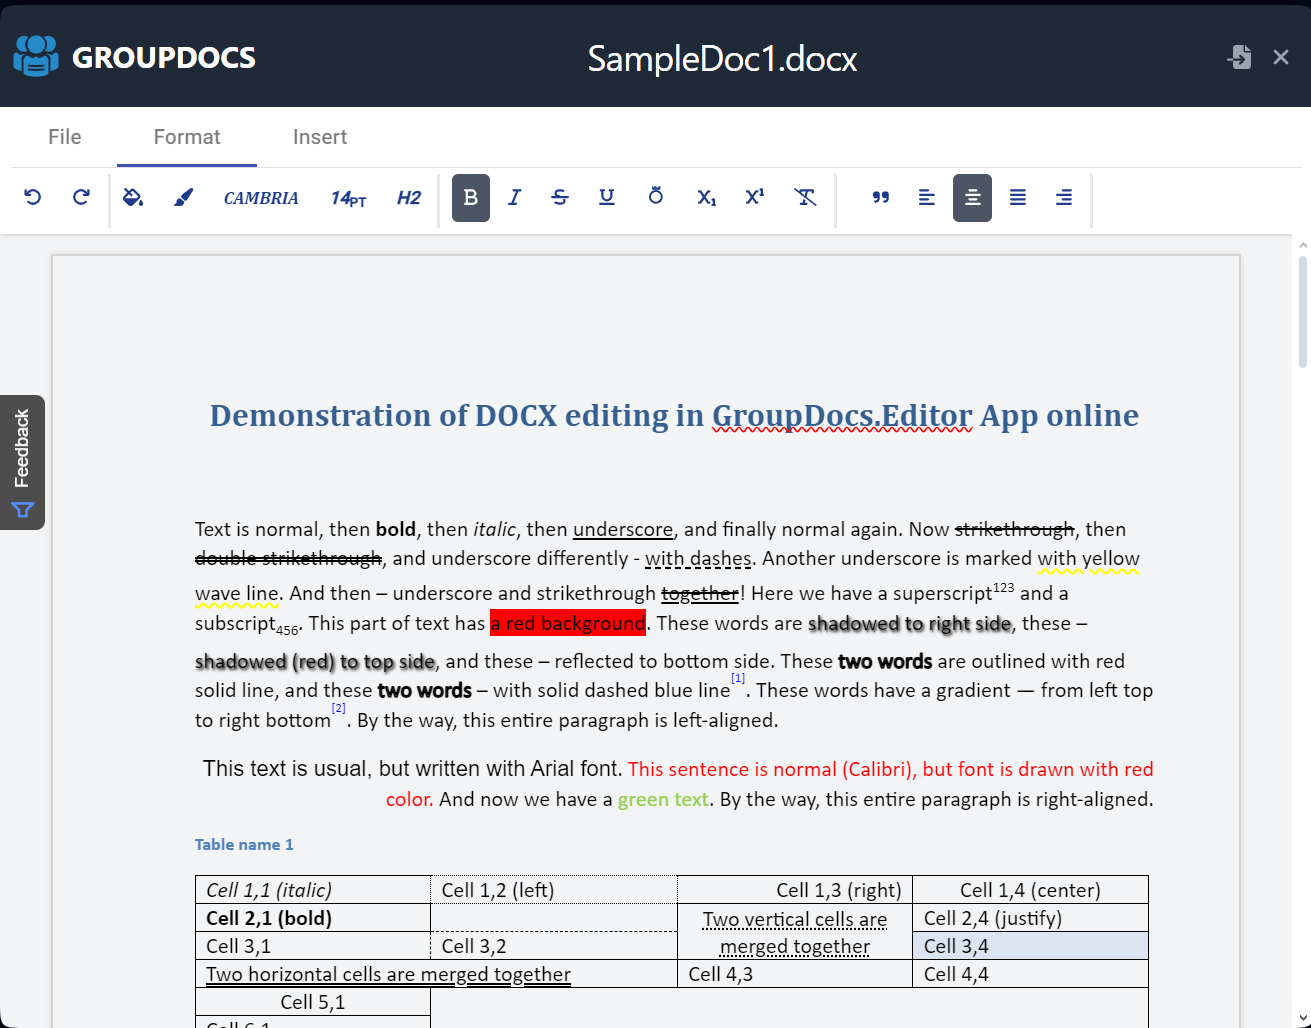Clear formatting with the crossed-out icon

805,197
